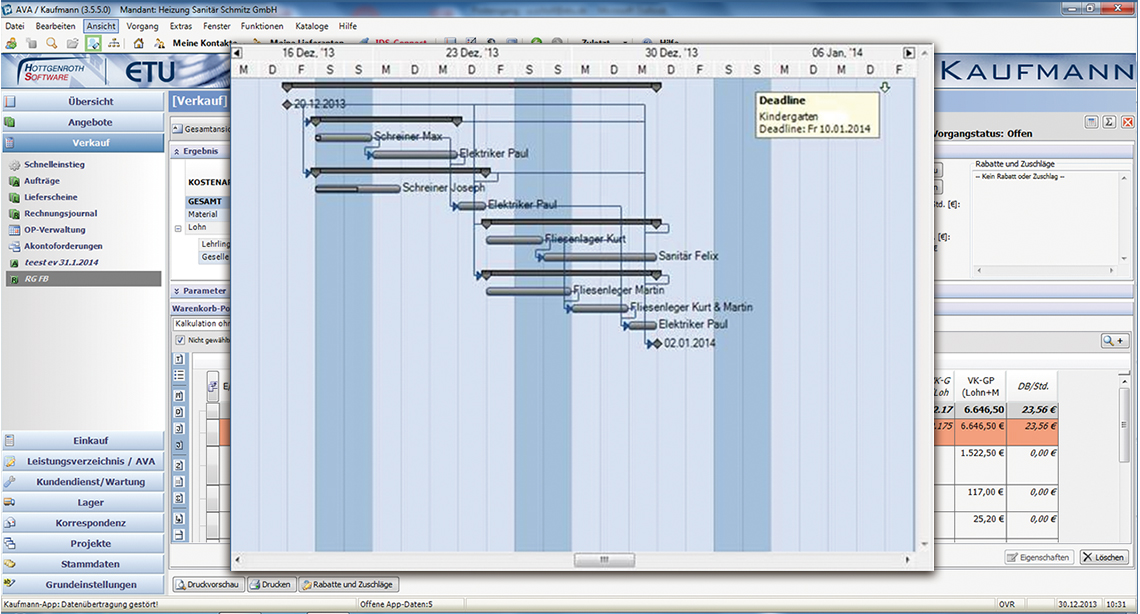
Task: Open the Kalkulation dropdown under Warenkorb
Action: click(x=202, y=324)
